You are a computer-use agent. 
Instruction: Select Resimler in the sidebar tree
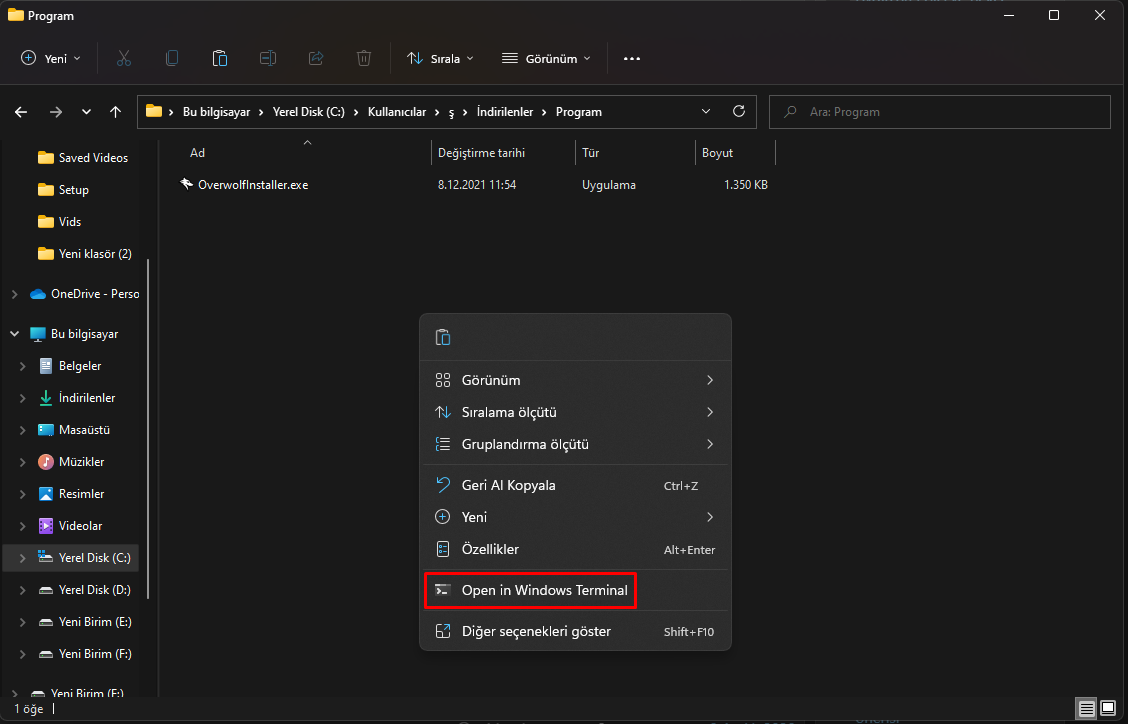[71, 494]
